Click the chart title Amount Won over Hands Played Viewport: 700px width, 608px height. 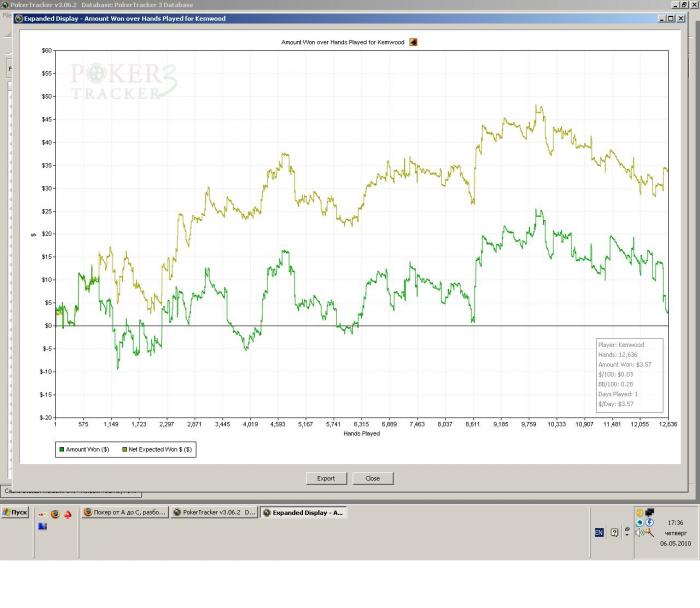pyautogui.click(x=342, y=42)
